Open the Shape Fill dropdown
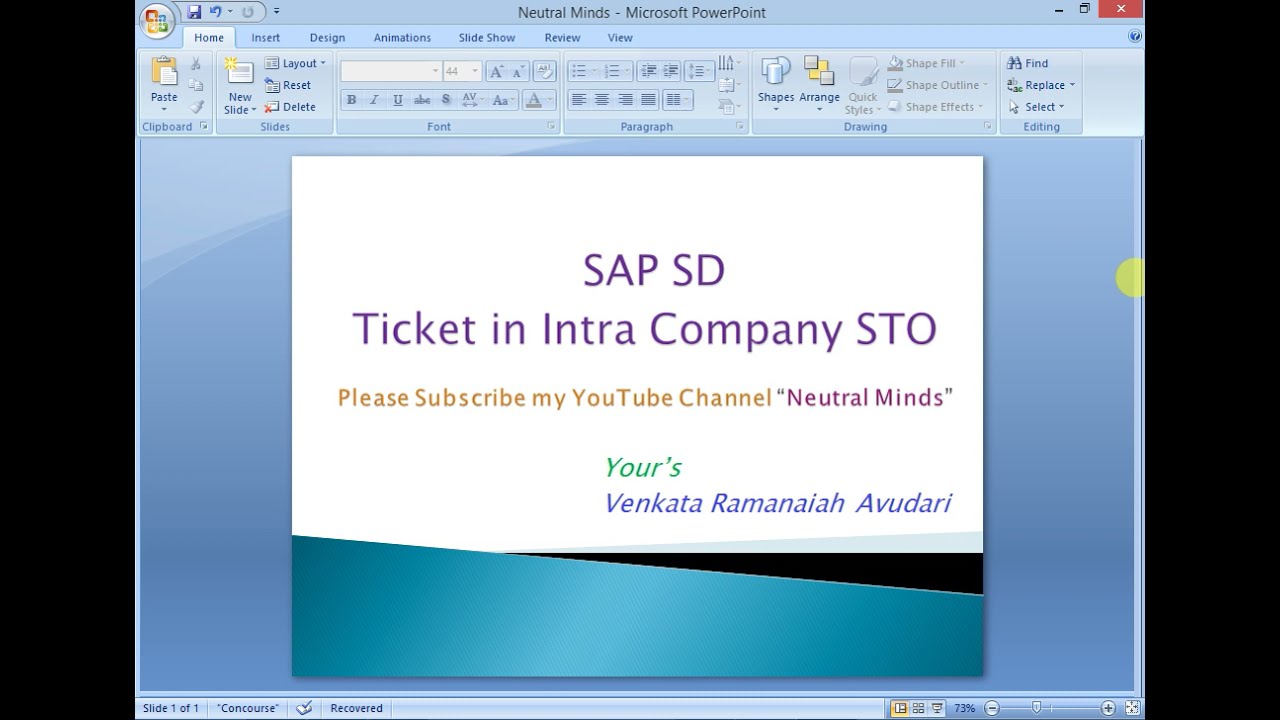Screen dimensions: 1280x720 [927, 63]
